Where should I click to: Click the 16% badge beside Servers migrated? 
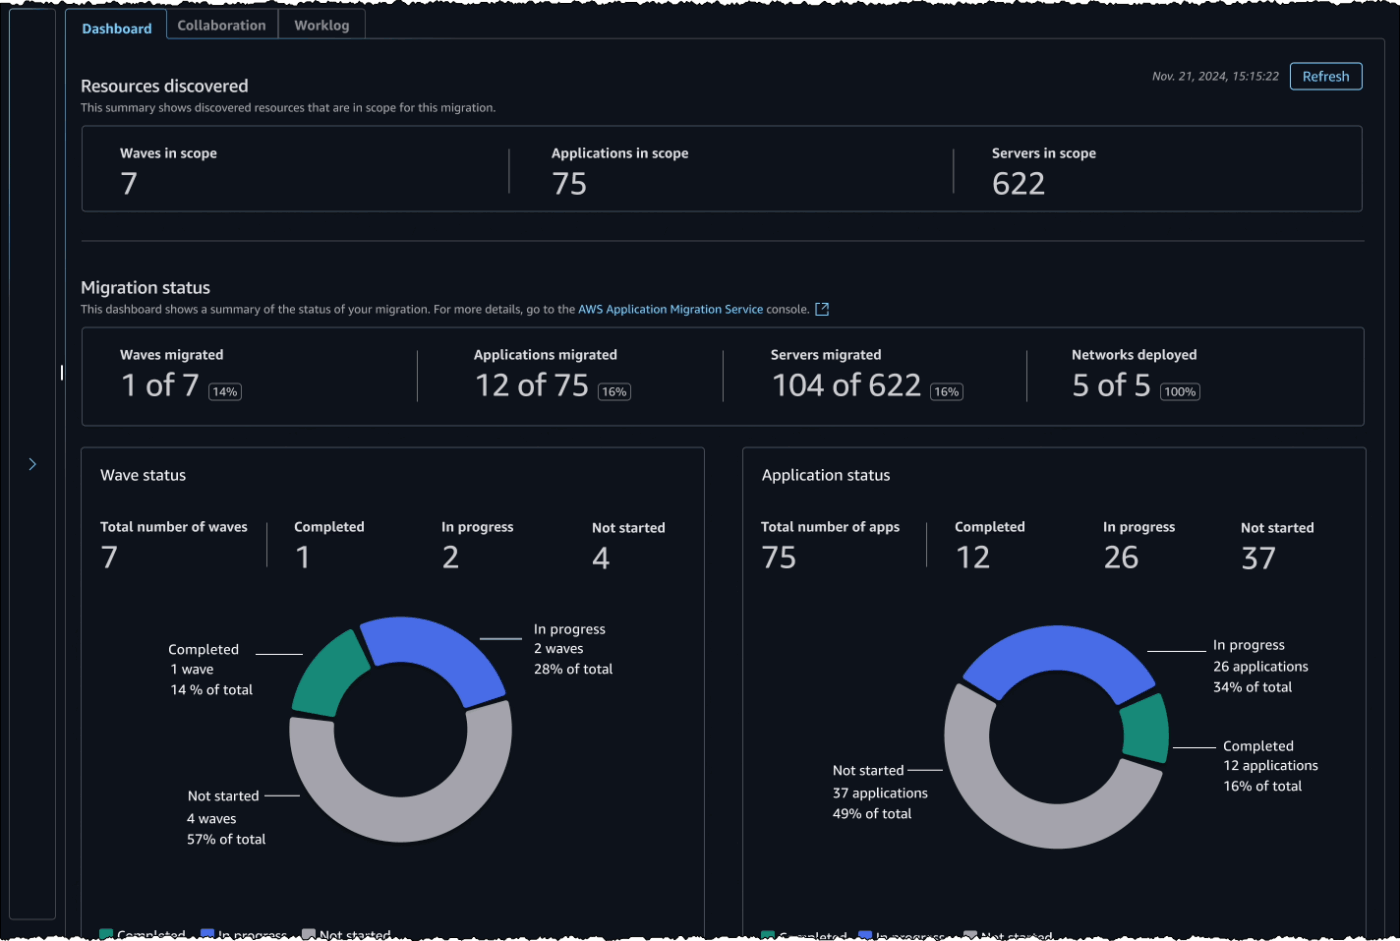point(946,392)
